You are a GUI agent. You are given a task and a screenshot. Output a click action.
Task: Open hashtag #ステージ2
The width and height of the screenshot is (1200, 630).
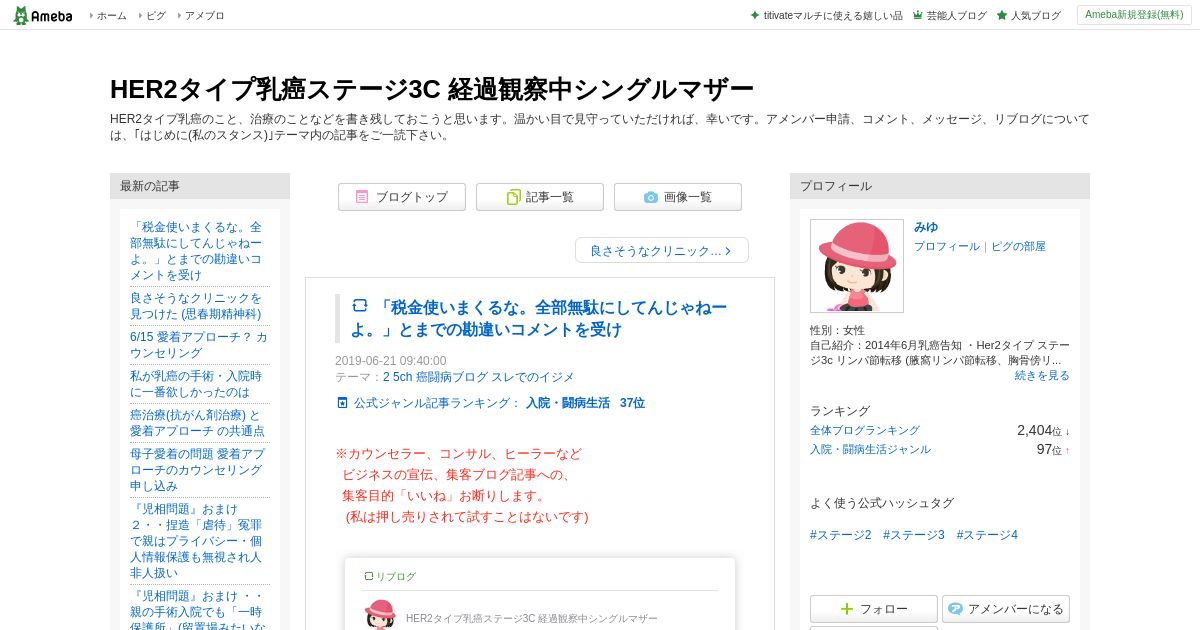tap(841, 535)
